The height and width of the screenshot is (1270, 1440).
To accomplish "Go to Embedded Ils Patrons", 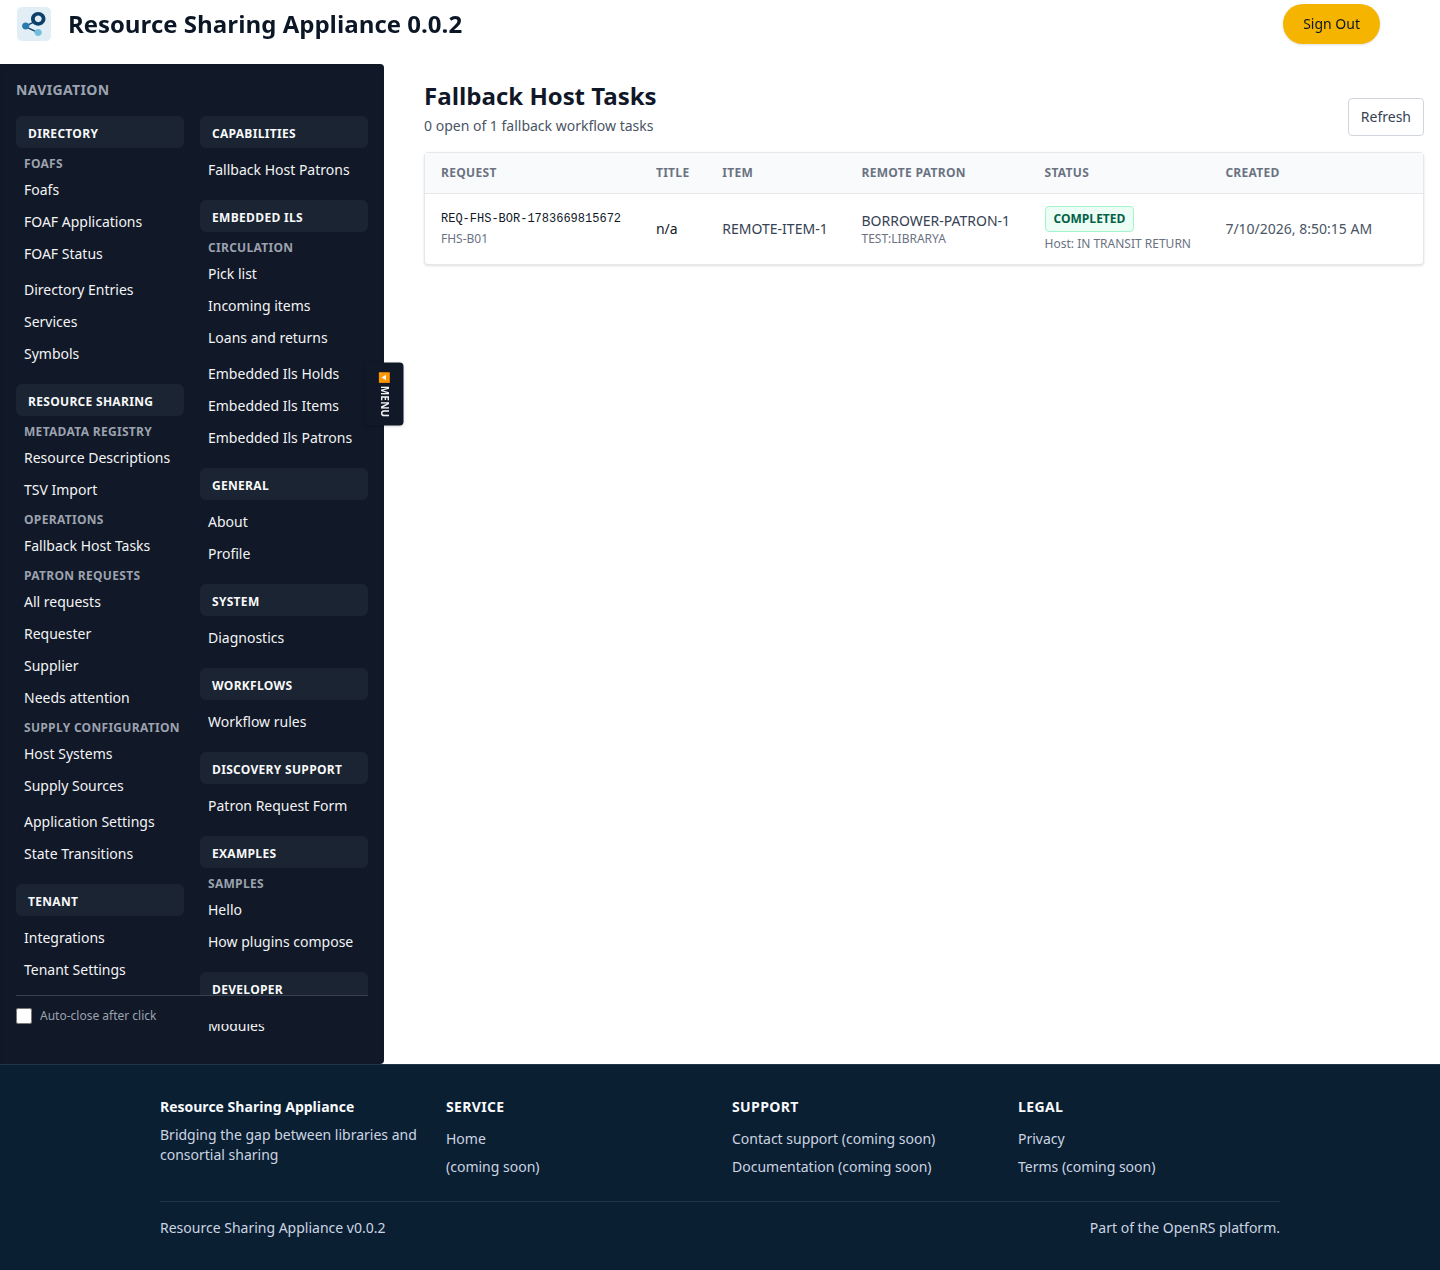I will [x=280, y=438].
